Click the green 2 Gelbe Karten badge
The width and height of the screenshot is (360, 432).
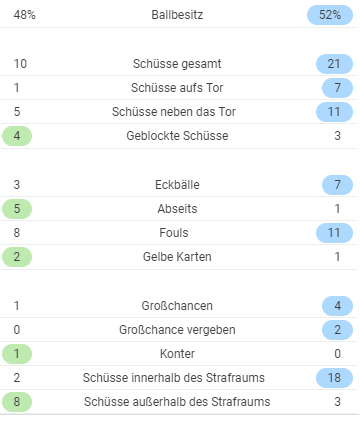(17, 257)
